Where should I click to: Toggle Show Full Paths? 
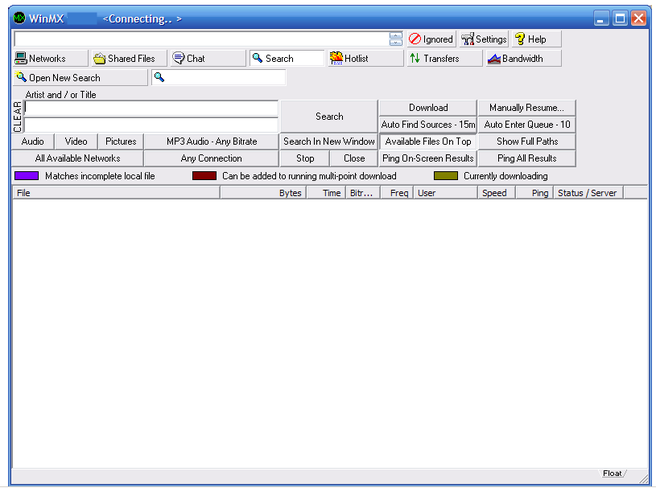coord(527,141)
